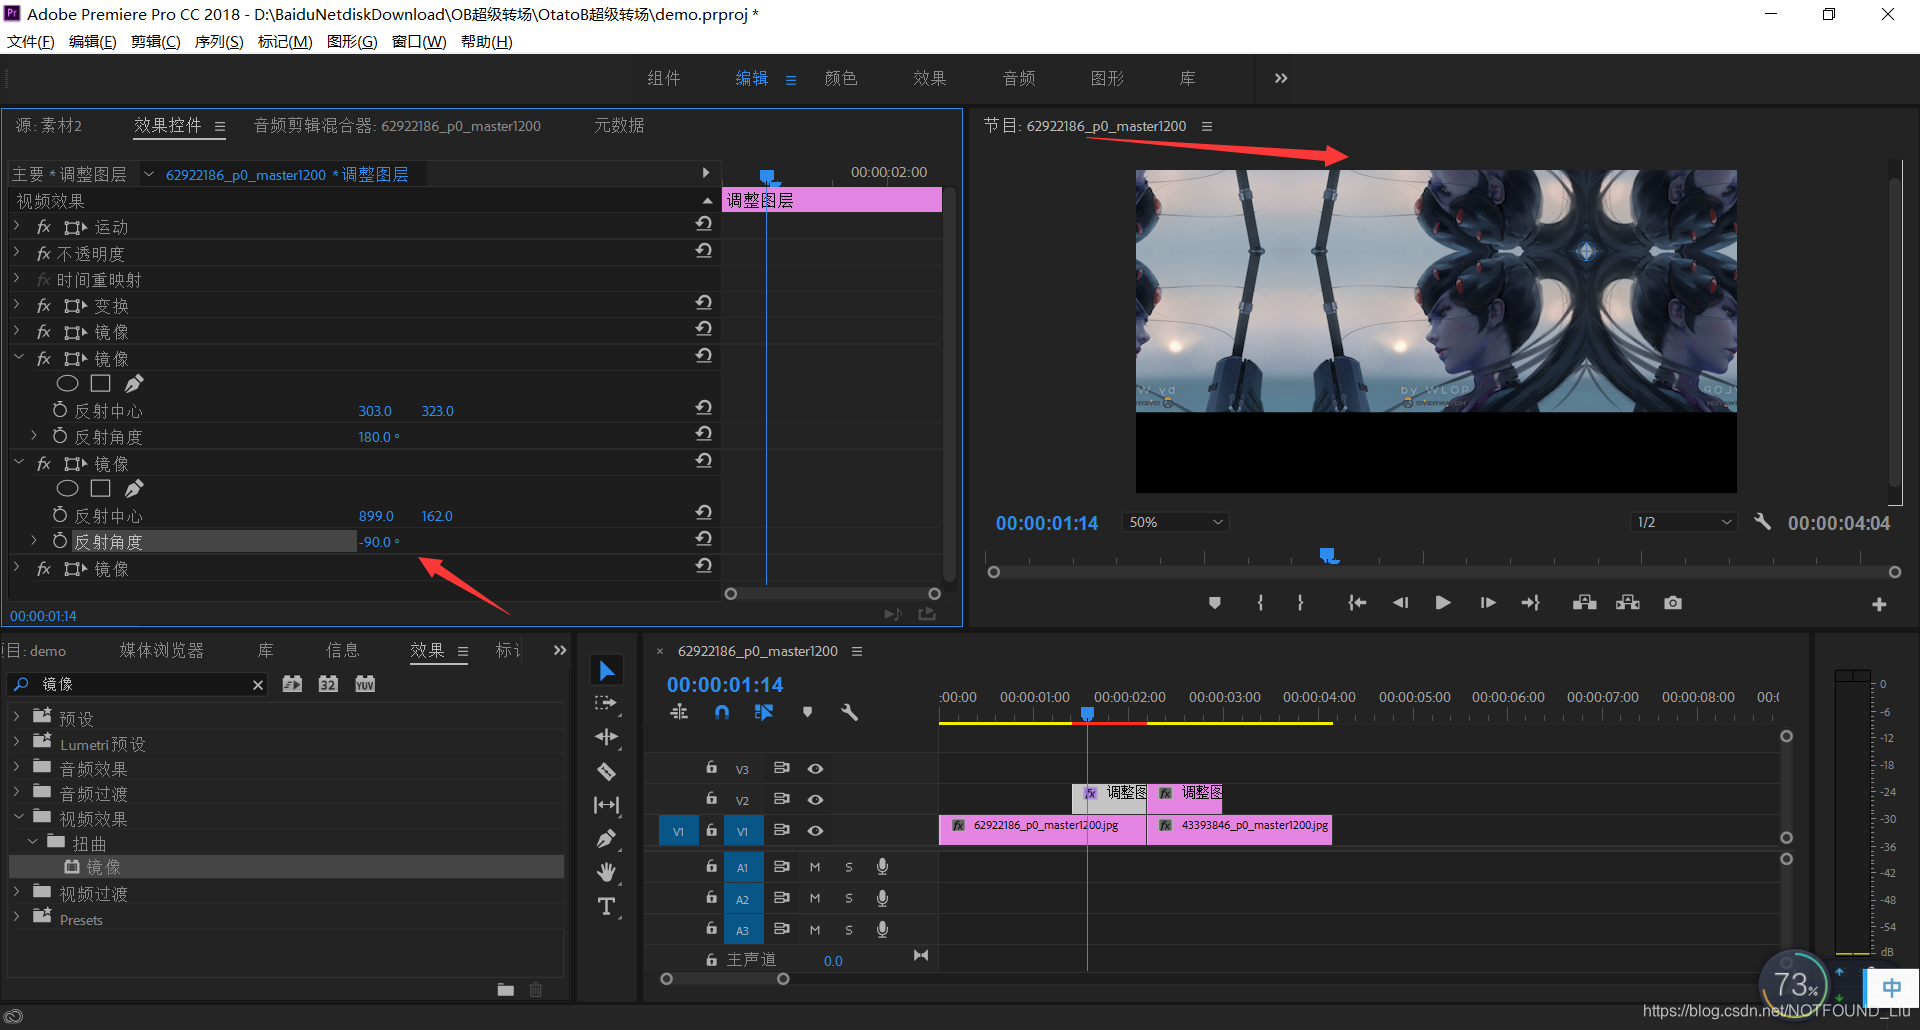The width and height of the screenshot is (1920, 1030).
Task: Expand the 不透明度 effect
Action: coord(17,253)
